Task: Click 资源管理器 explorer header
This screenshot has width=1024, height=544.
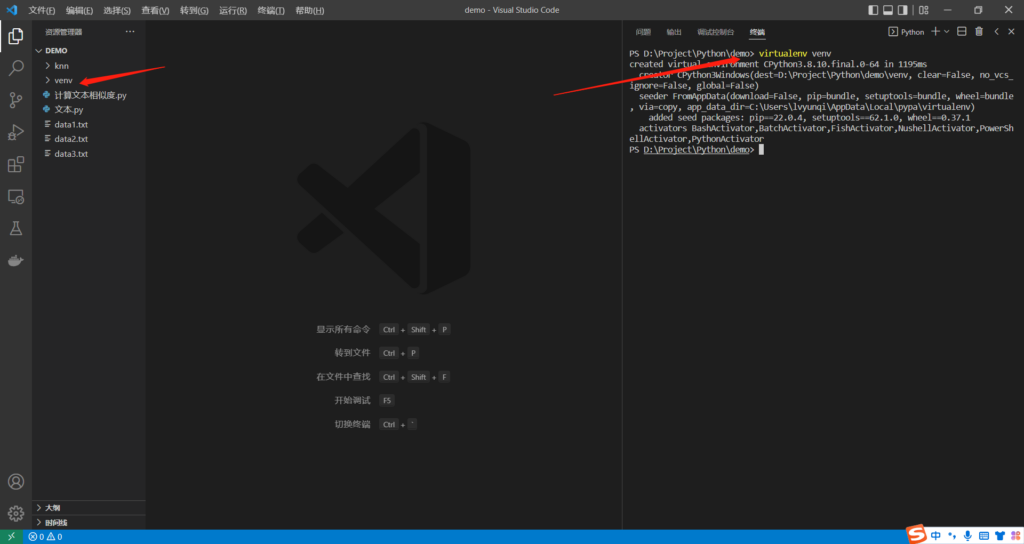Action: click(x=63, y=32)
